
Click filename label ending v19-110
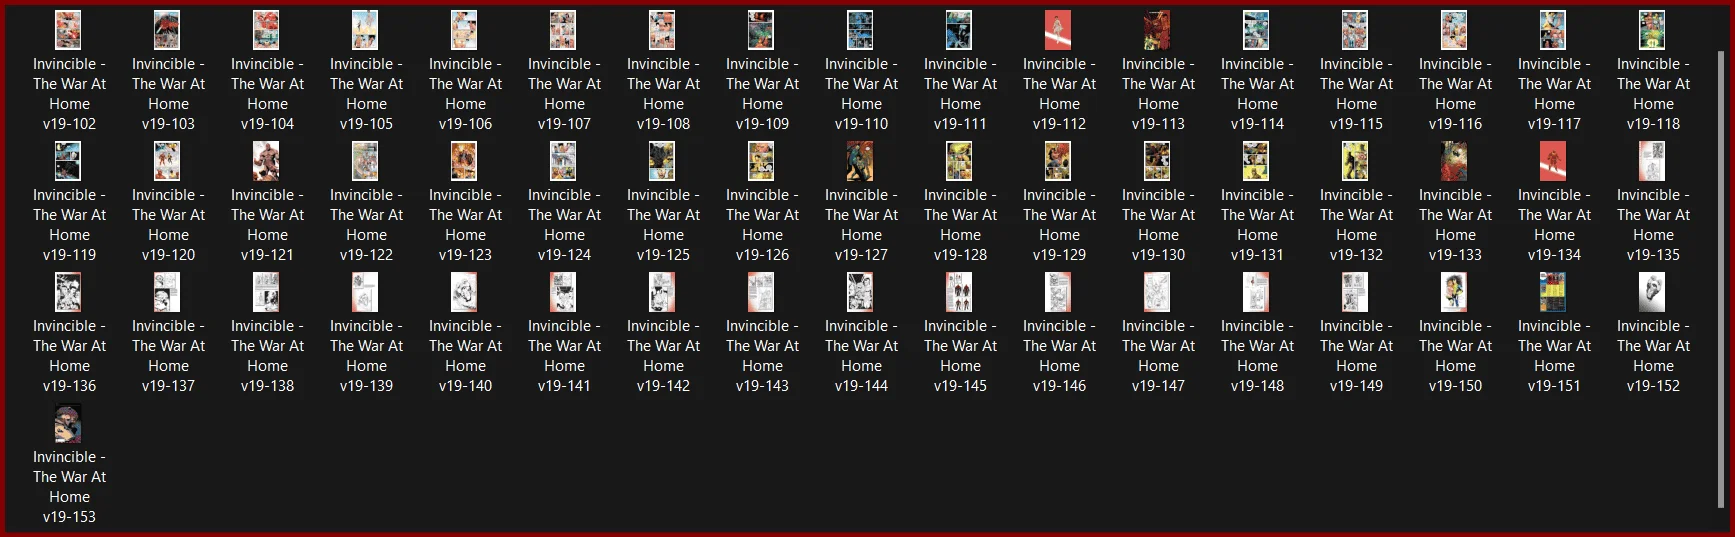tap(861, 94)
